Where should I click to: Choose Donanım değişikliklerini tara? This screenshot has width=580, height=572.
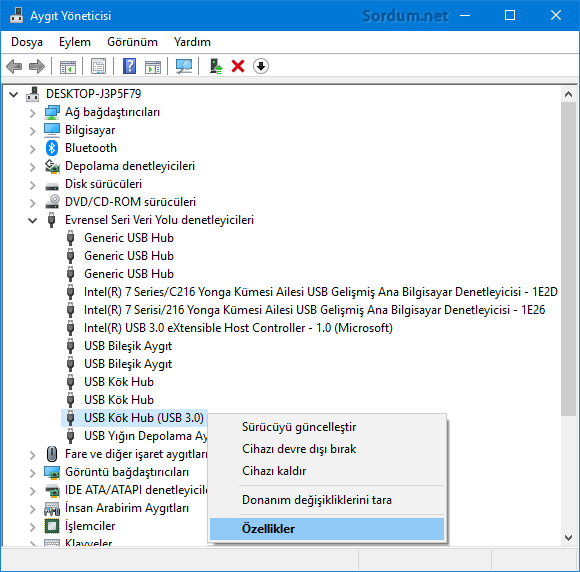pyautogui.click(x=327, y=500)
